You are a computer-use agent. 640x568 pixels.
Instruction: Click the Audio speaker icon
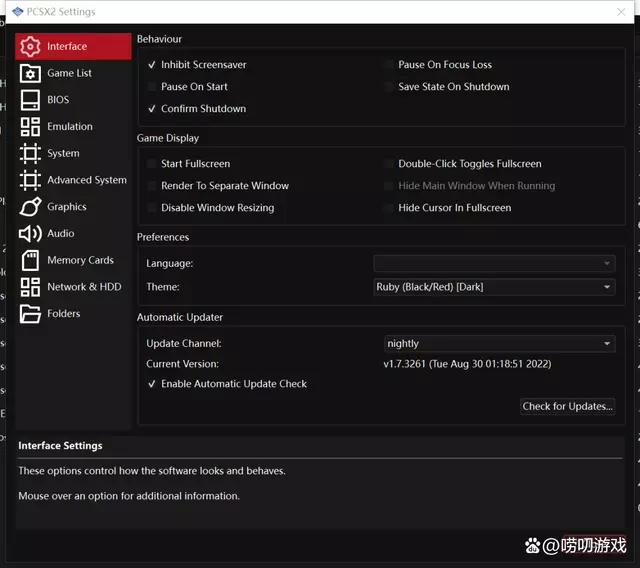pos(30,233)
